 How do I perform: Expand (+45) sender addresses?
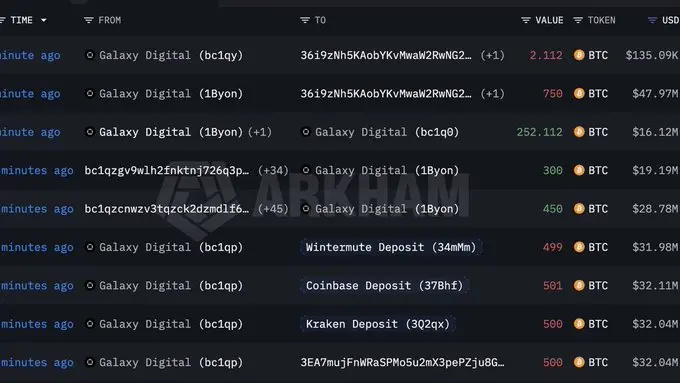pos(273,209)
